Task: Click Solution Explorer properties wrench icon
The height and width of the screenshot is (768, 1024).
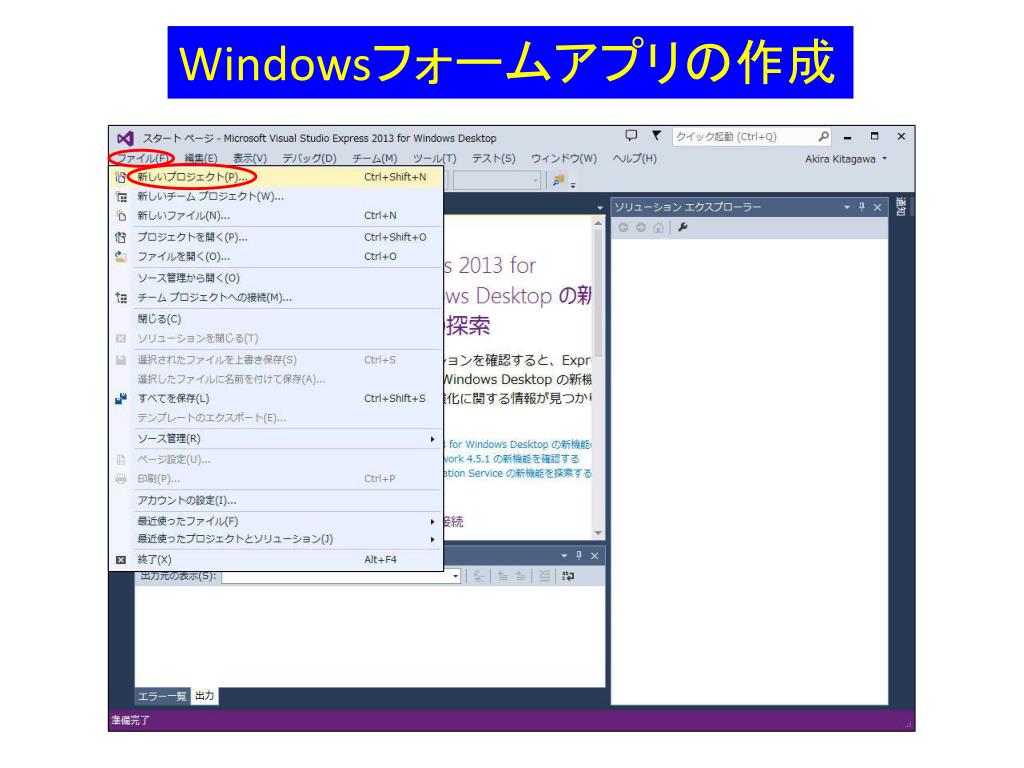Action: (x=683, y=227)
